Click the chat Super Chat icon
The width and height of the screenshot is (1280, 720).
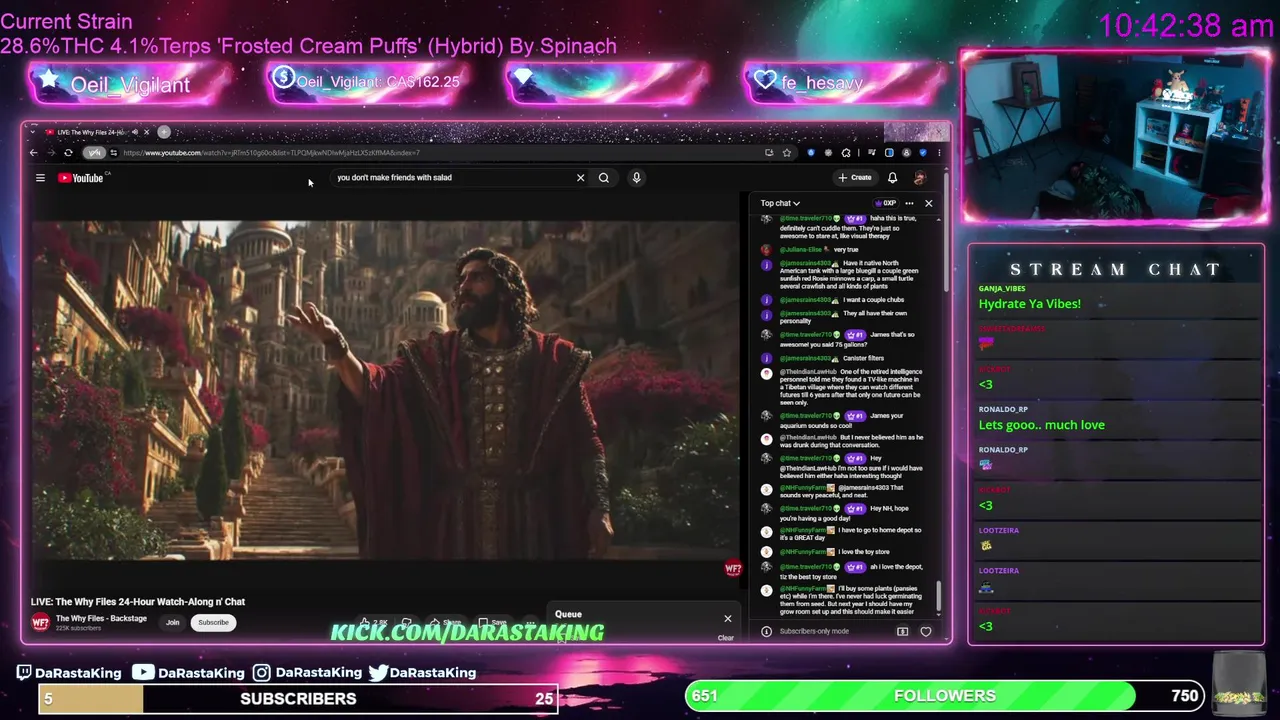tap(902, 631)
